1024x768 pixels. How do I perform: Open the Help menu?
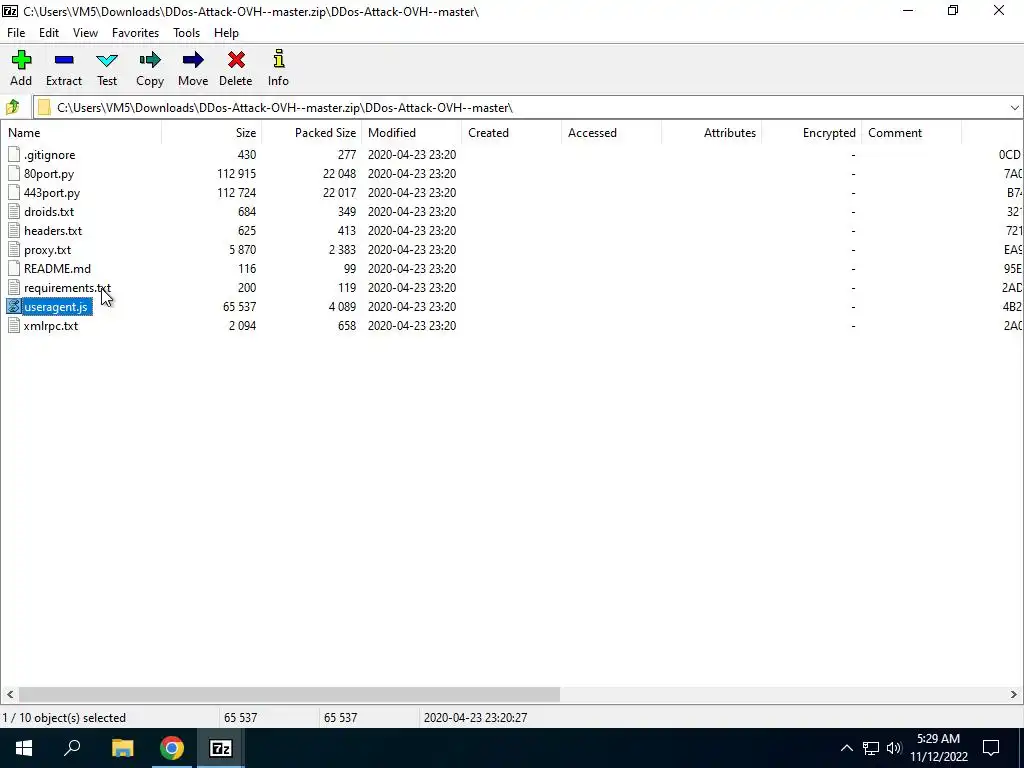tap(226, 33)
